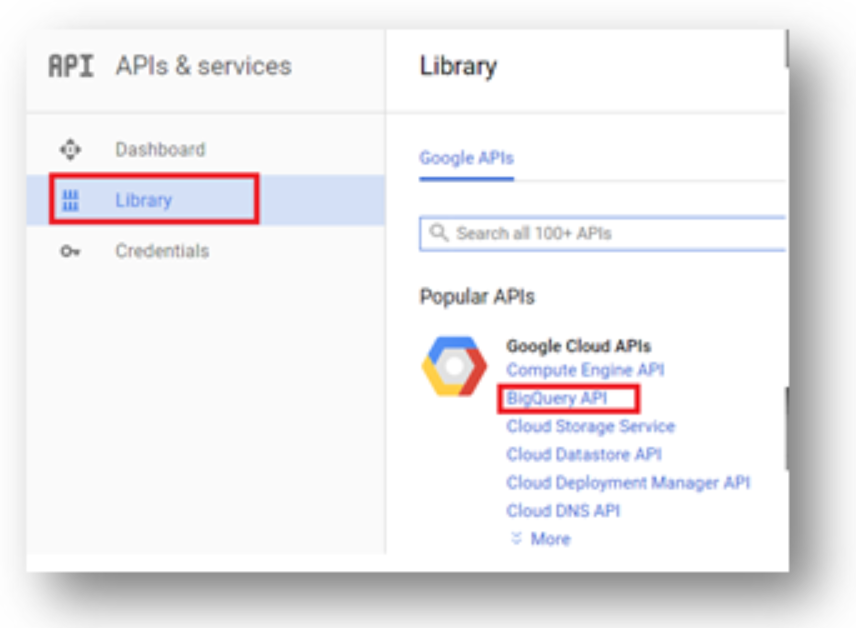Screen dimensions: 856x628
Task: Open the Compute Engine API link
Action: pos(585,370)
